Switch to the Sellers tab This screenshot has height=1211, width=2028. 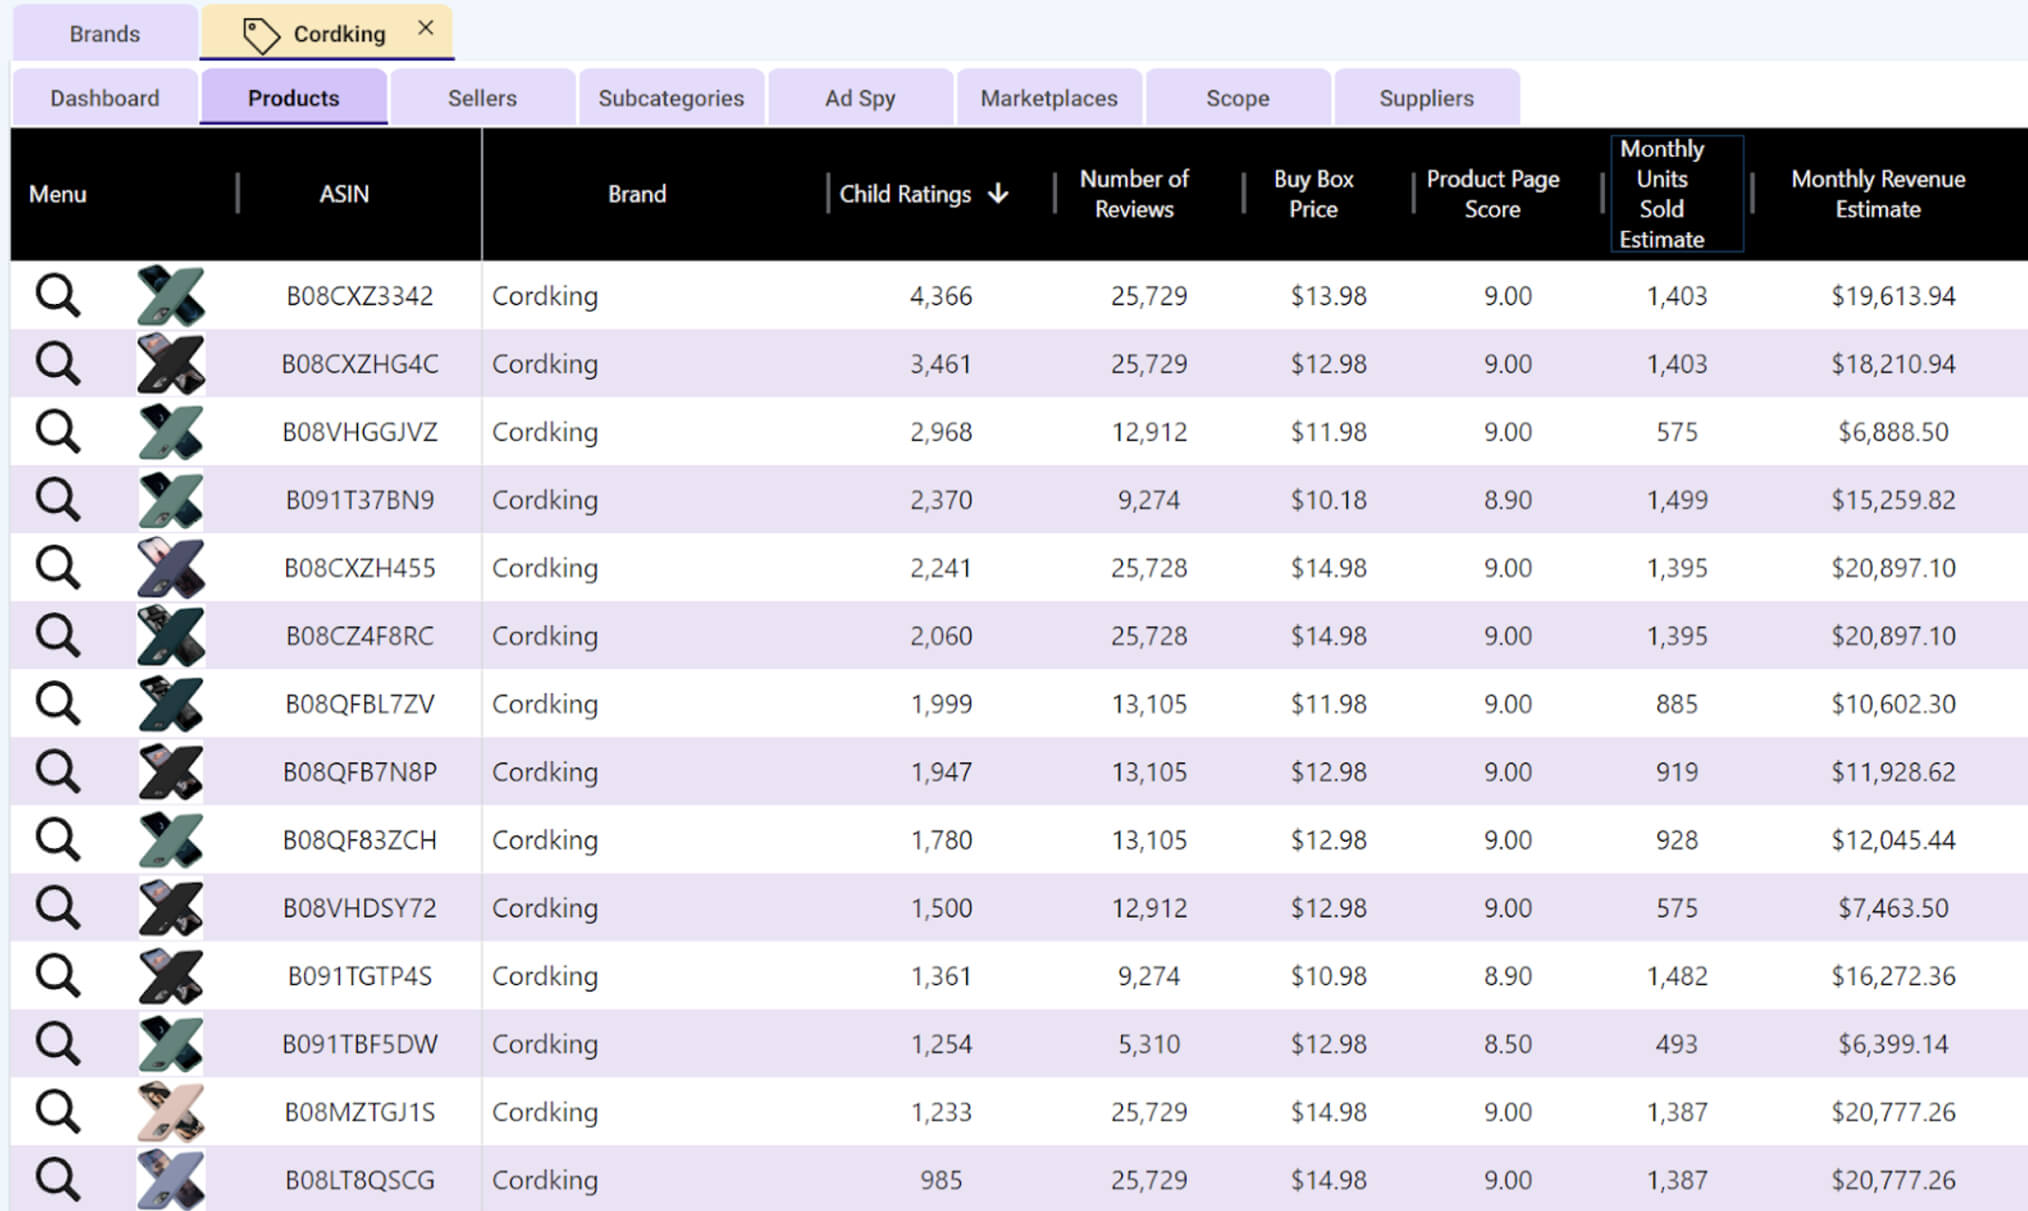(482, 98)
